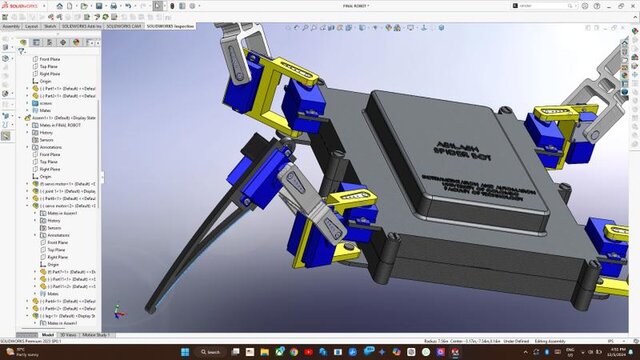This screenshot has width=640, height=360.
Task: Click the SOLIDWORKS search commands field
Action: [x=544, y=6]
